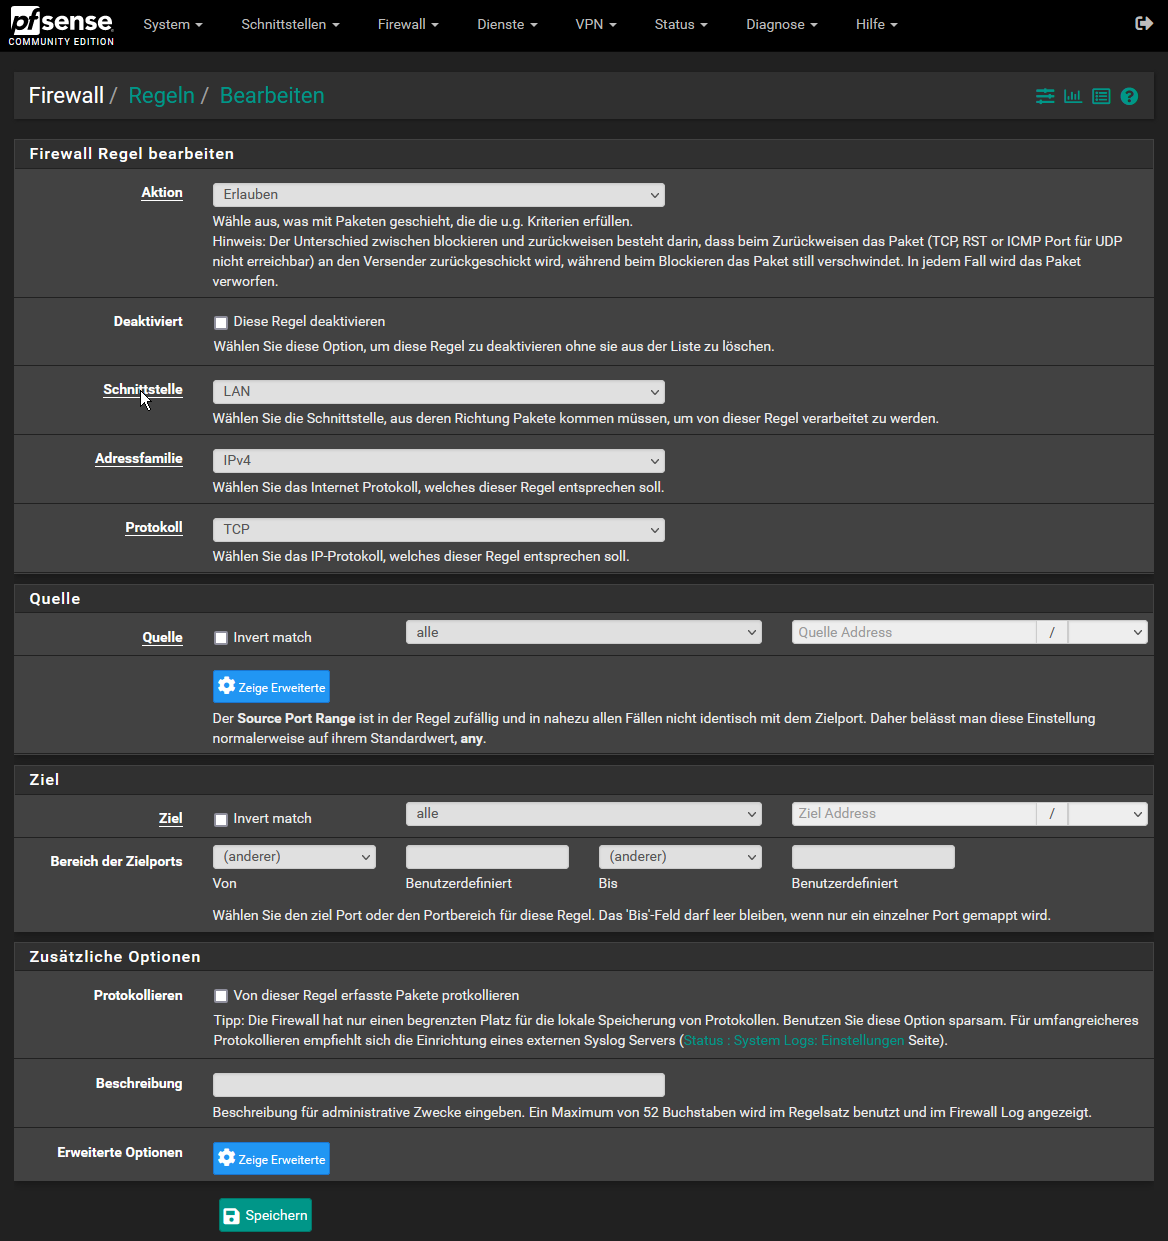Open the VPN menu
The image size is (1168, 1241).
pyautogui.click(x=596, y=24)
